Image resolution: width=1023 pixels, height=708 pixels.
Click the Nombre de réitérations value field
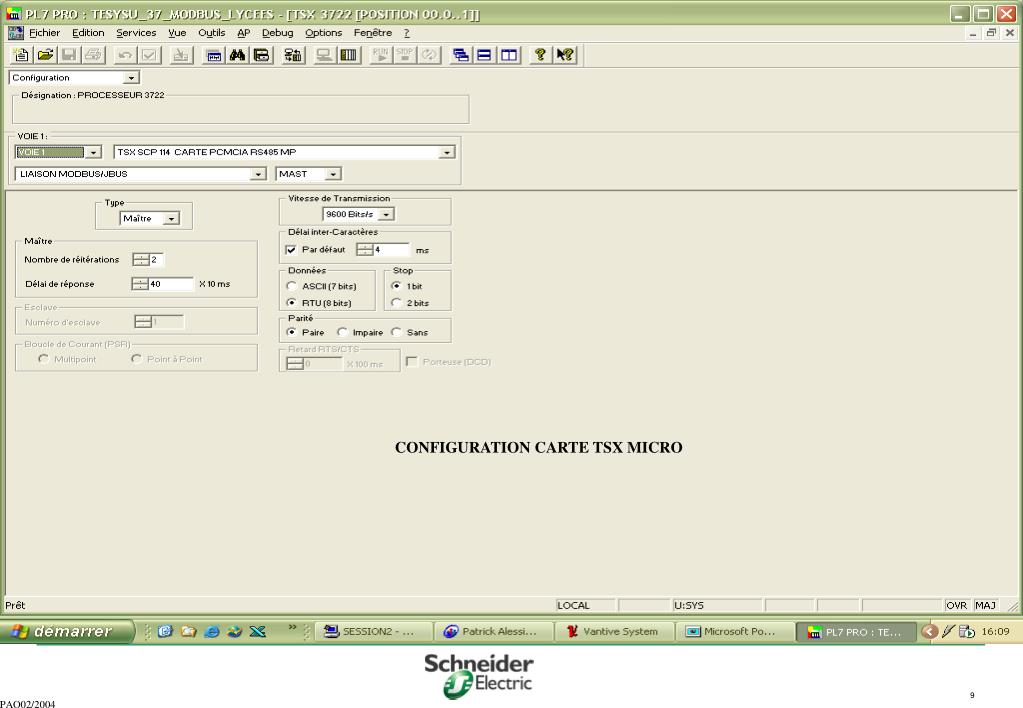tap(157, 260)
